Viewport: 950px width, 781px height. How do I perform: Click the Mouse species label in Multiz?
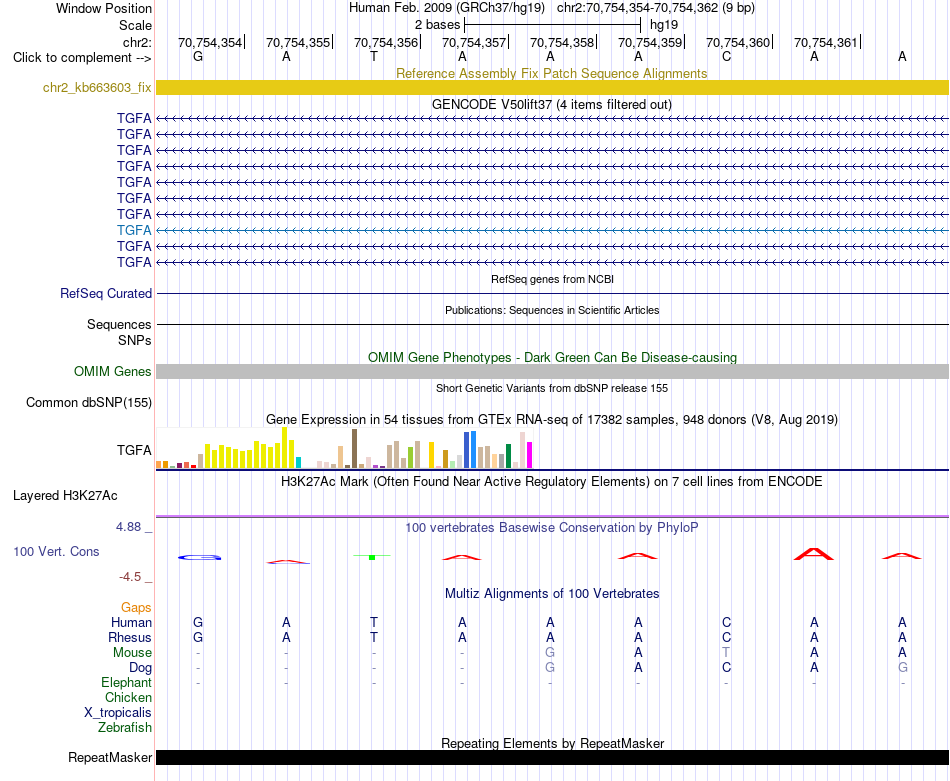[x=132, y=653]
